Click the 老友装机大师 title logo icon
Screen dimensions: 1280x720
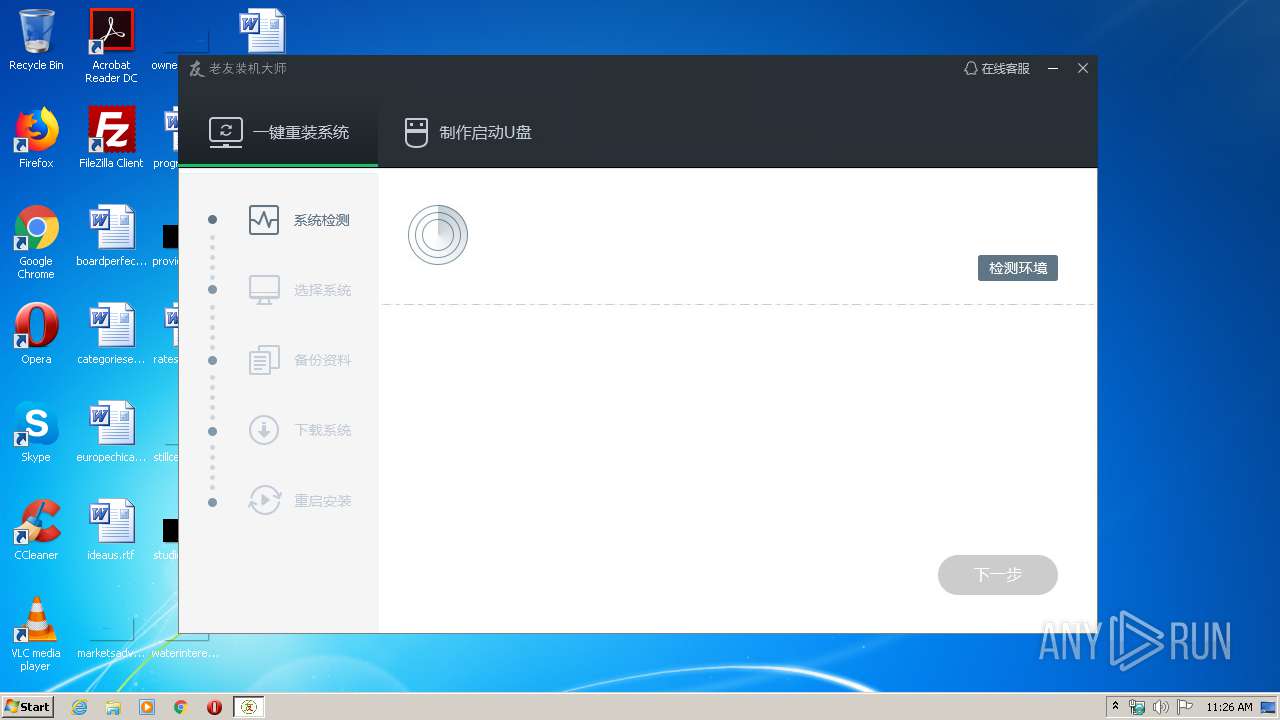click(x=197, y=69)
